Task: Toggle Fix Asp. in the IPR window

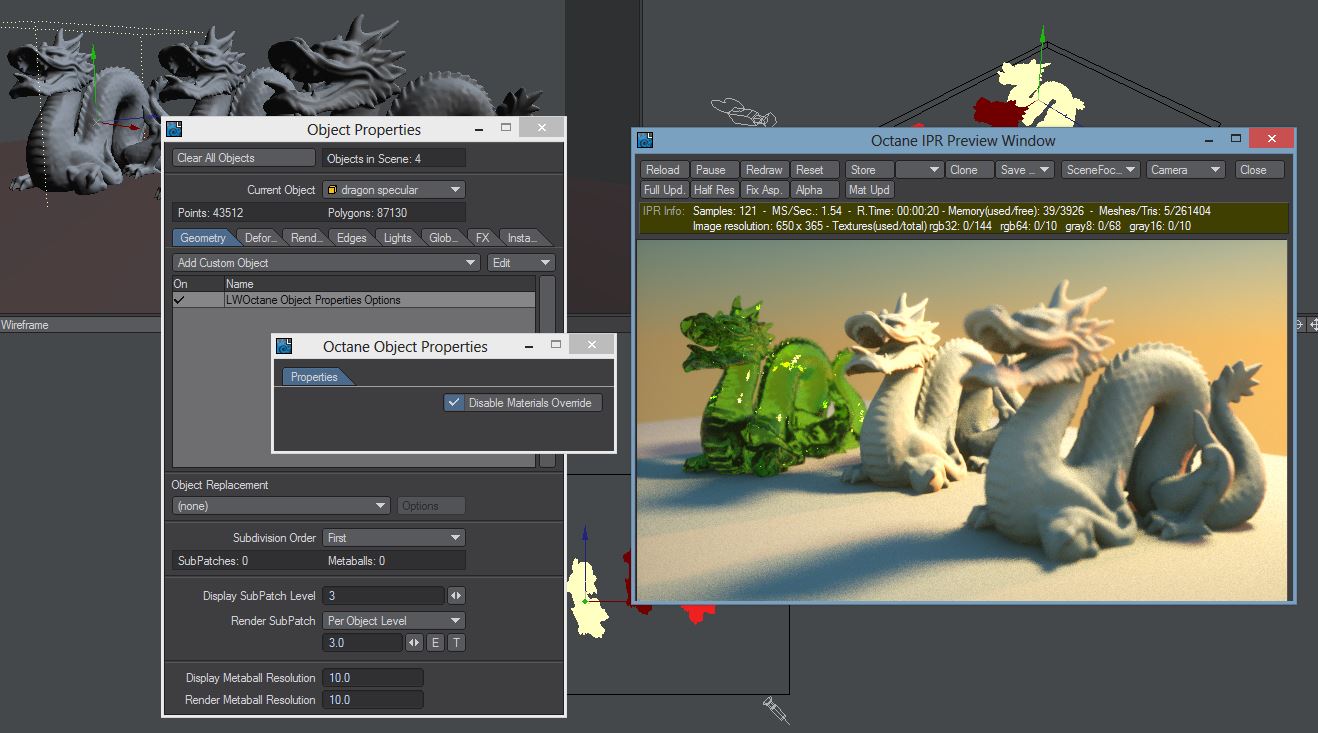Action: (x=764, y=190)
